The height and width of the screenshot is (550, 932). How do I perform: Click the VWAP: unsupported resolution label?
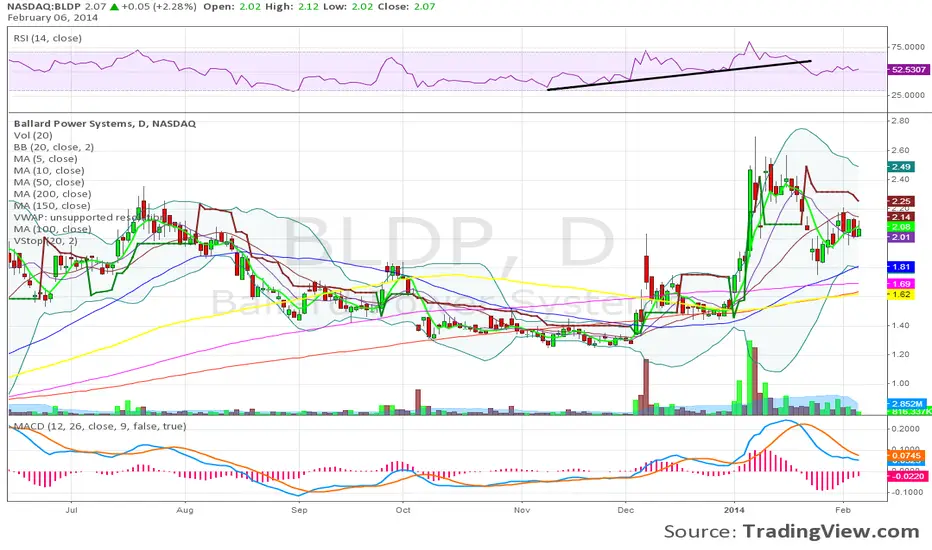point(87,217)
